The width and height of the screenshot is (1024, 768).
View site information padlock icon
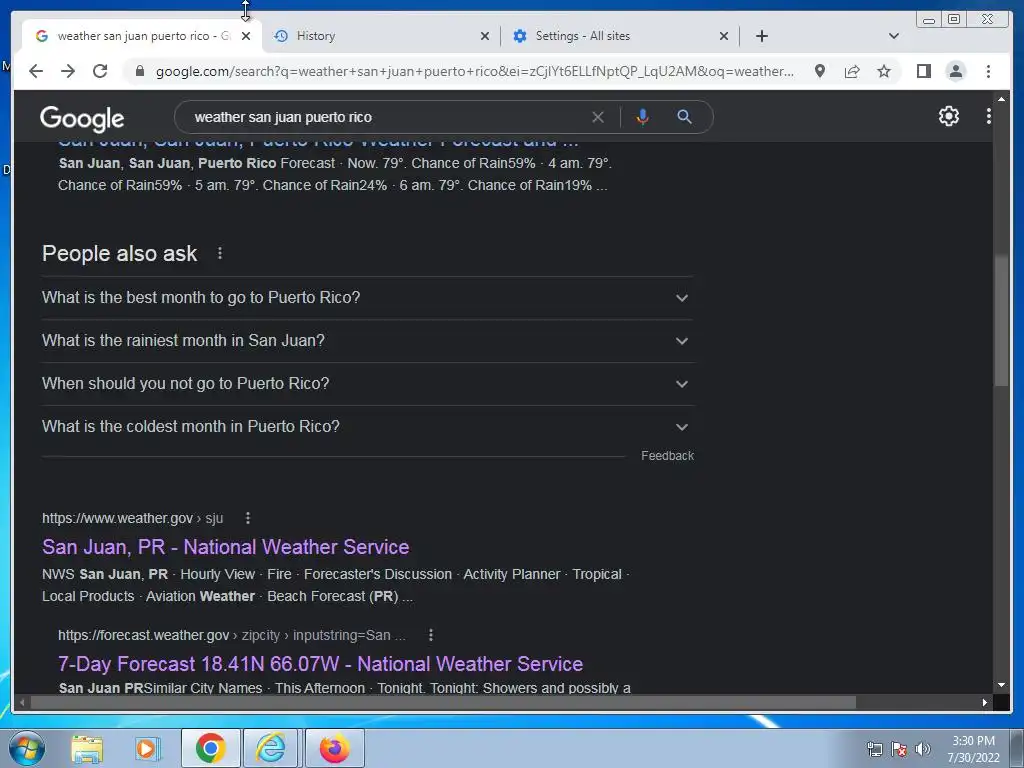pos(139,71)
